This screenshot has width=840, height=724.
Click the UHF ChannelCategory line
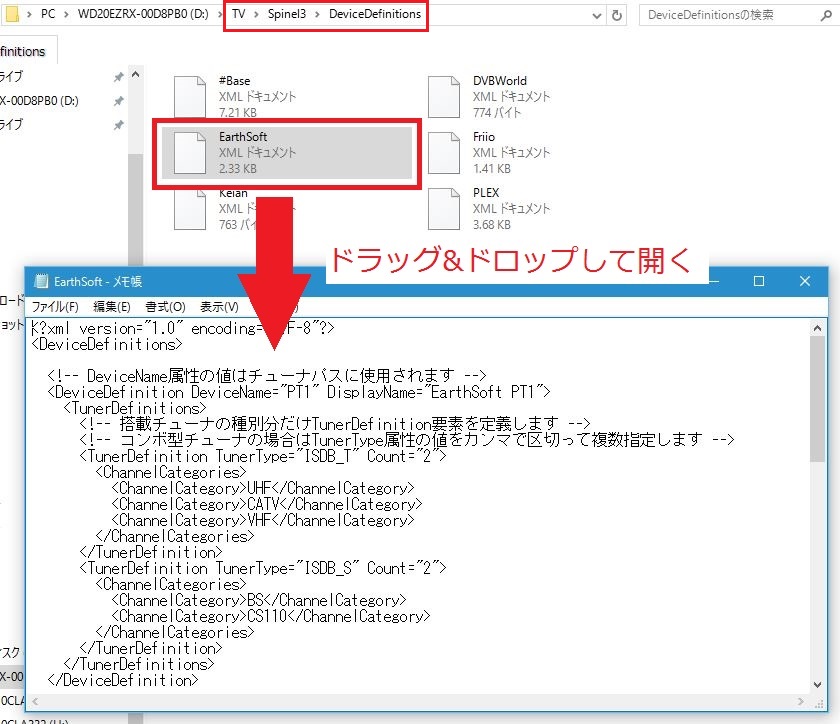[263, 488]
